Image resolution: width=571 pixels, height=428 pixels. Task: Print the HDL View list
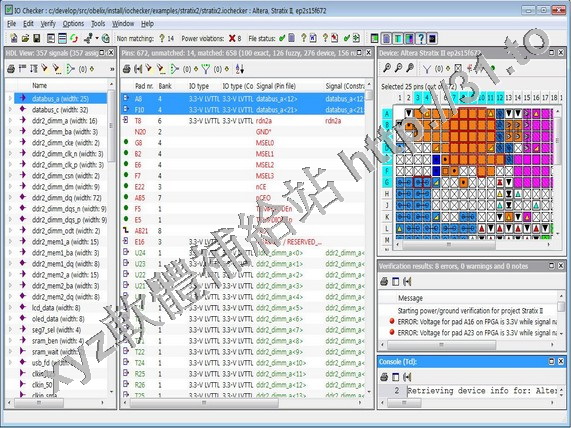point(11,68)
